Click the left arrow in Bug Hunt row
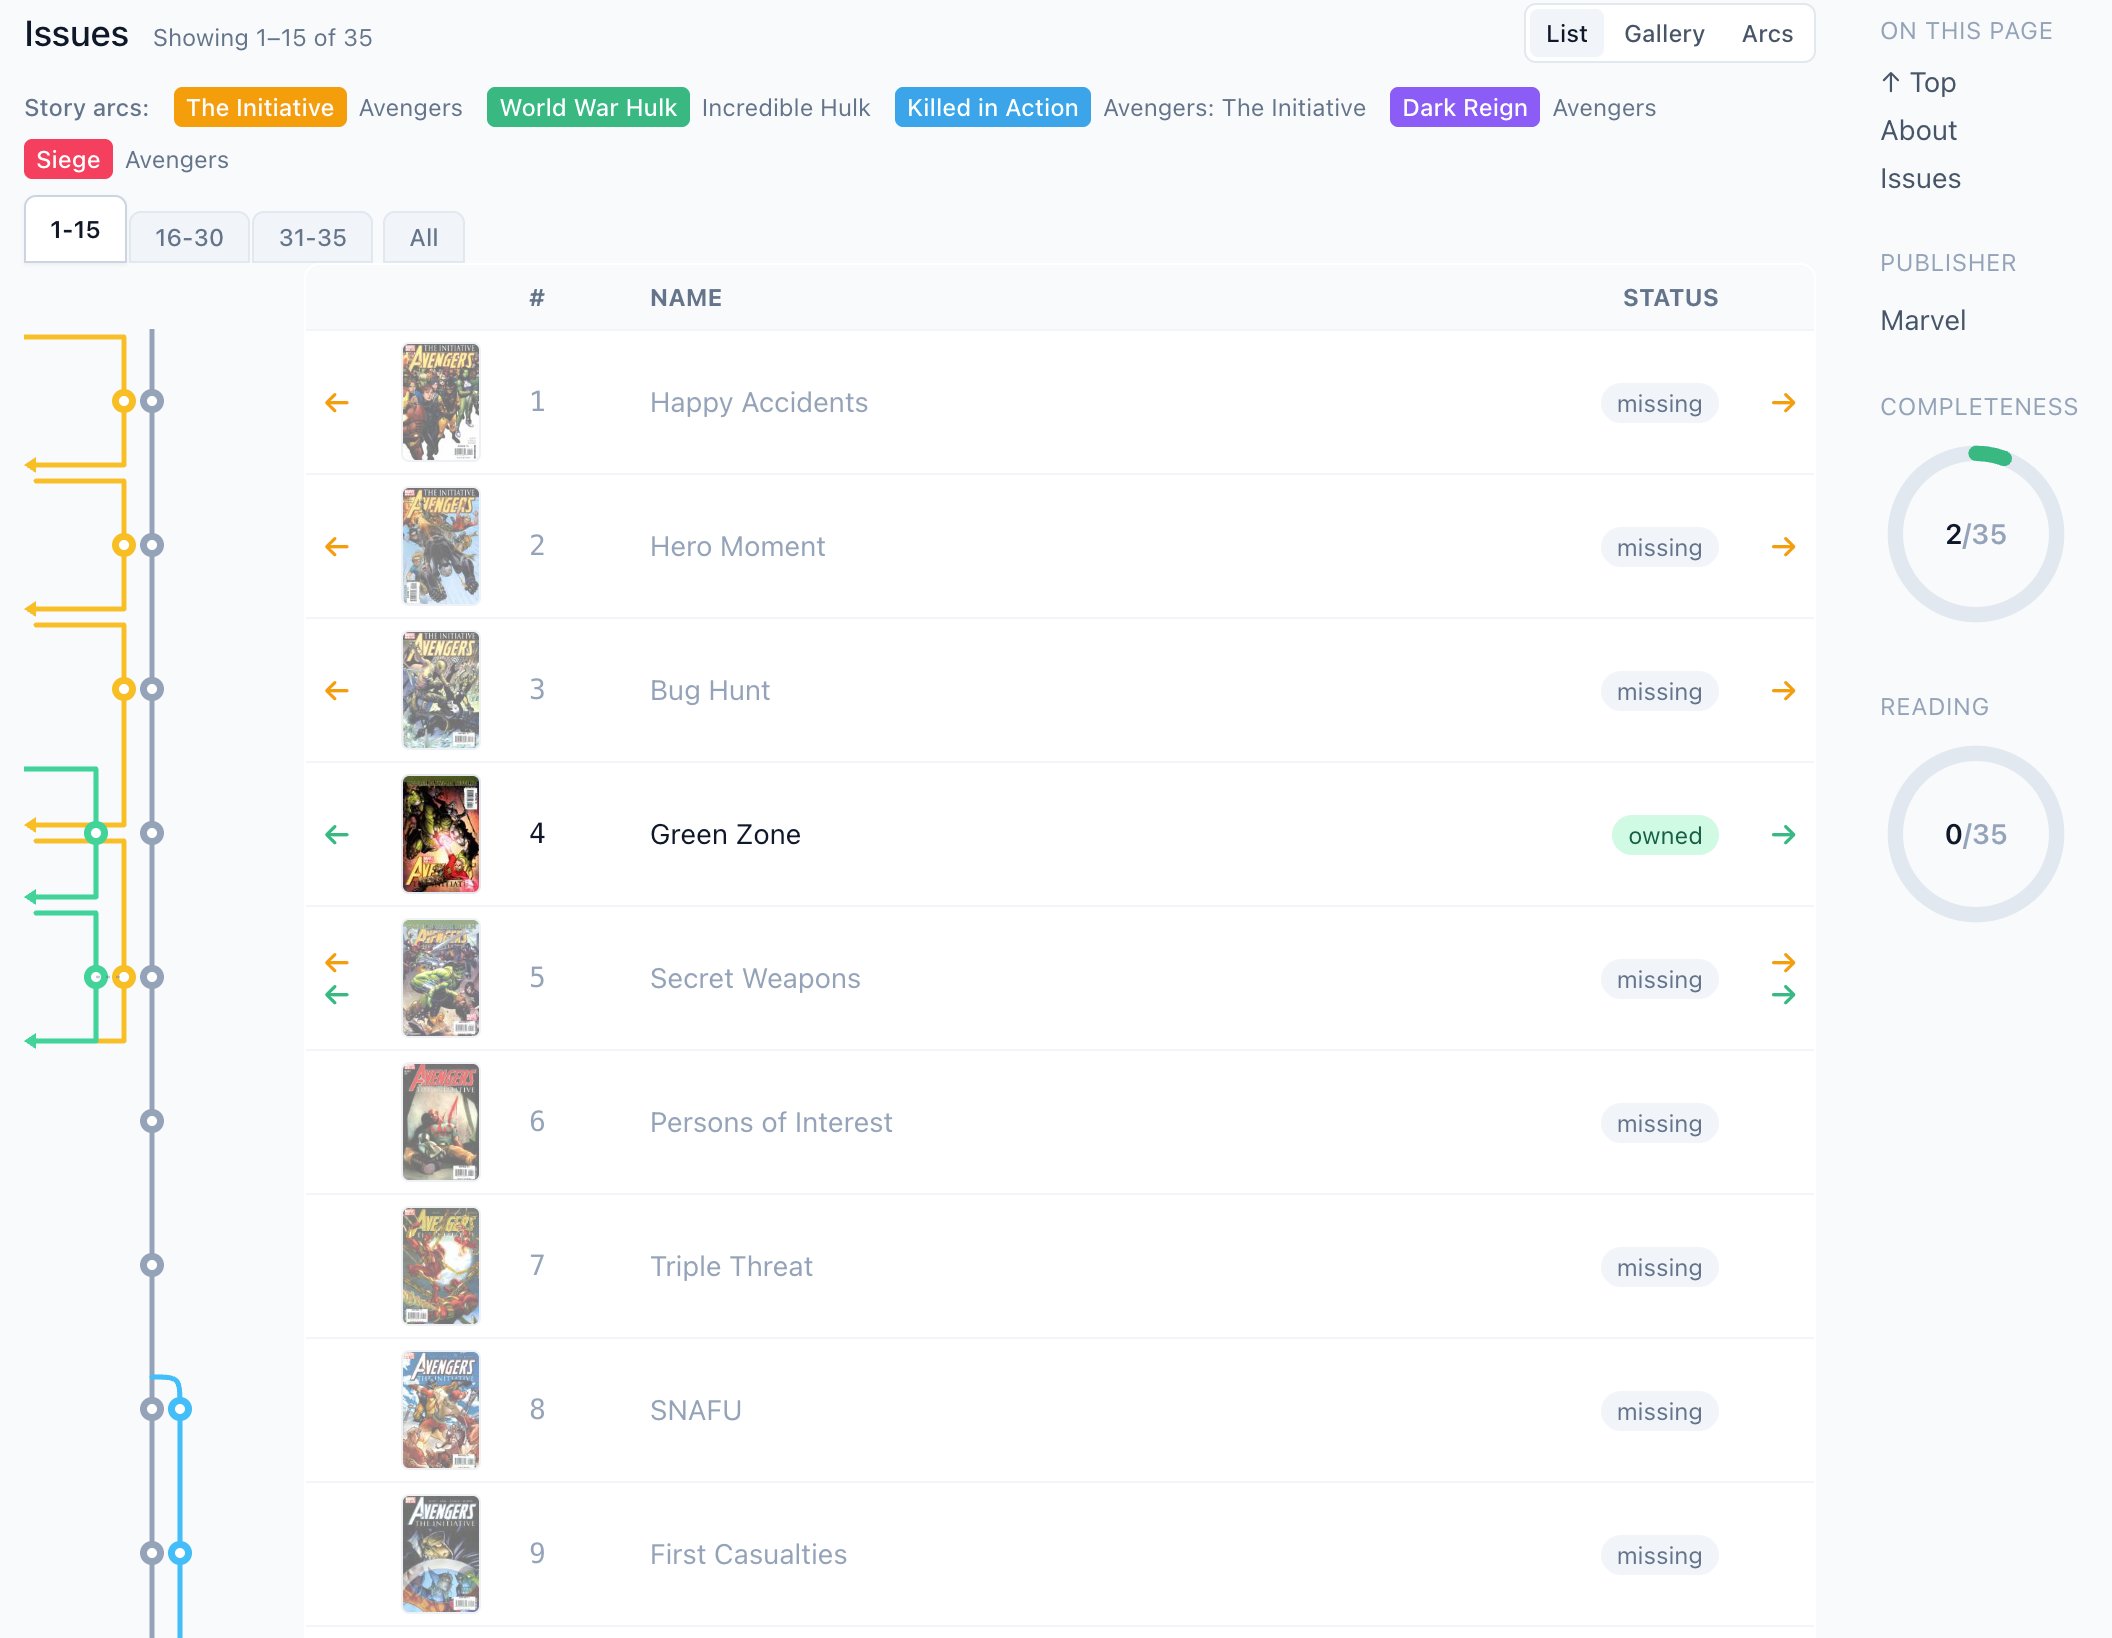Screen dimensions: 2112x1638 (337, 691)
